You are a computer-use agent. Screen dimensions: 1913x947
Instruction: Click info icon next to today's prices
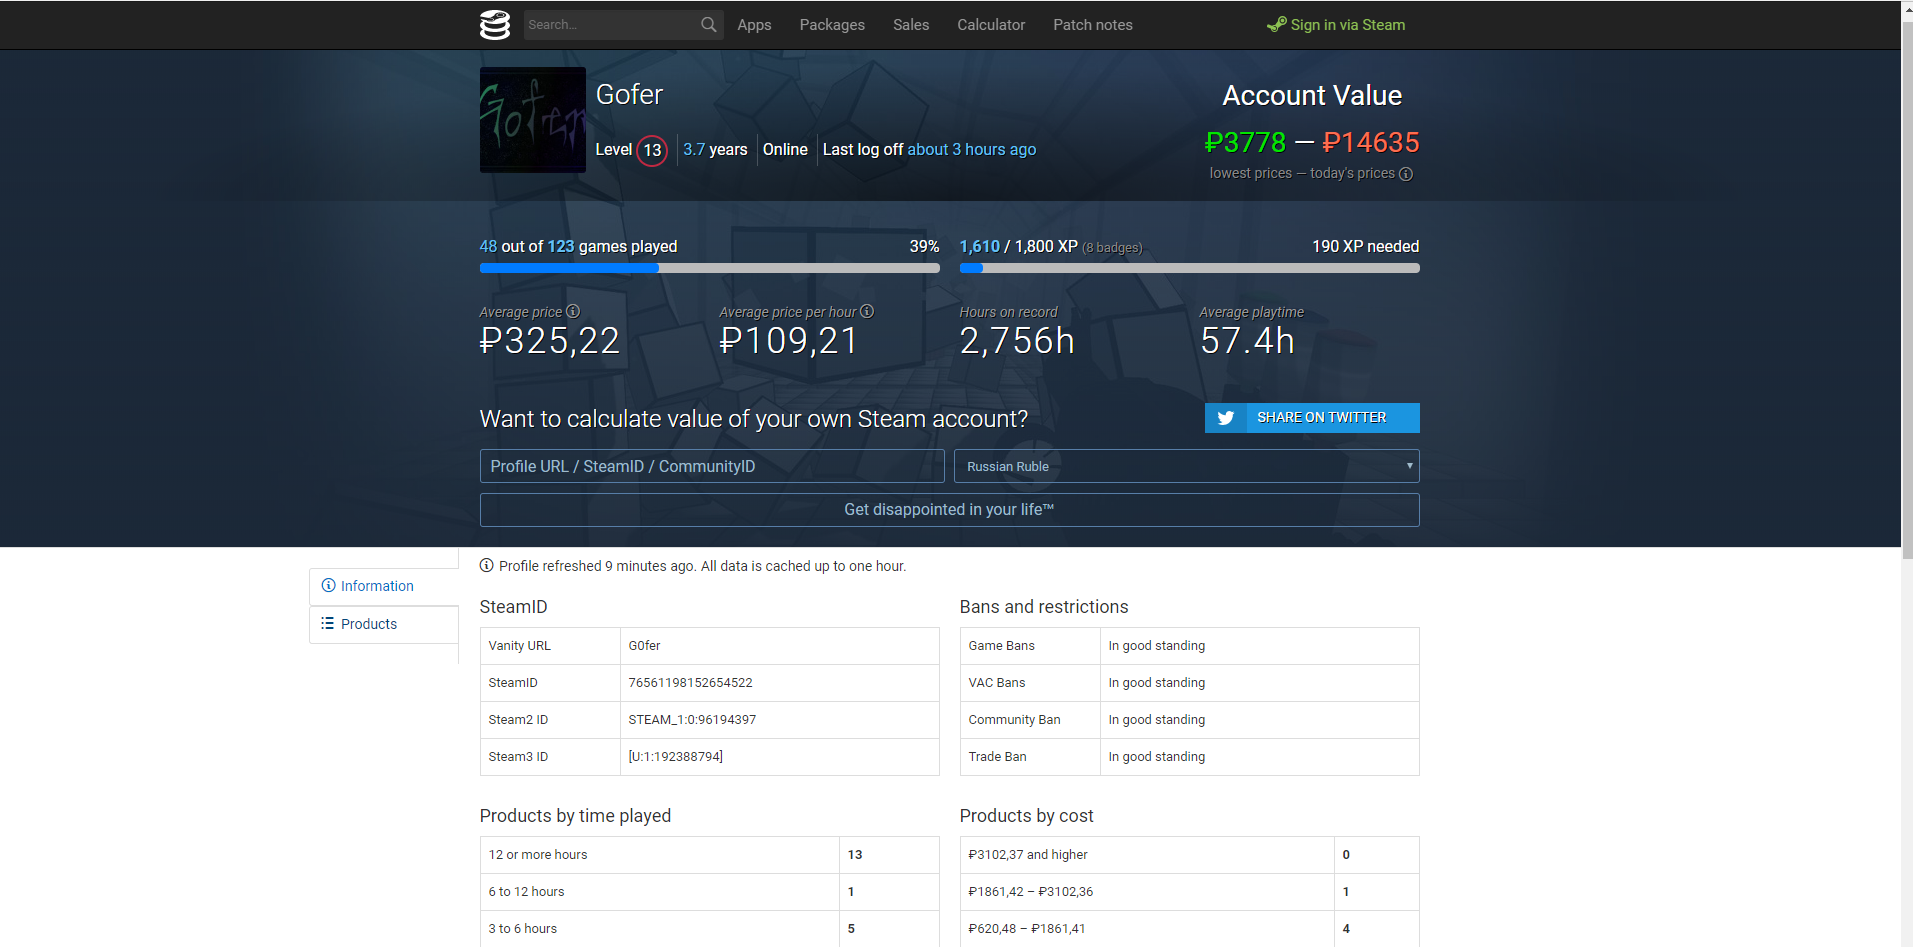1406,174
